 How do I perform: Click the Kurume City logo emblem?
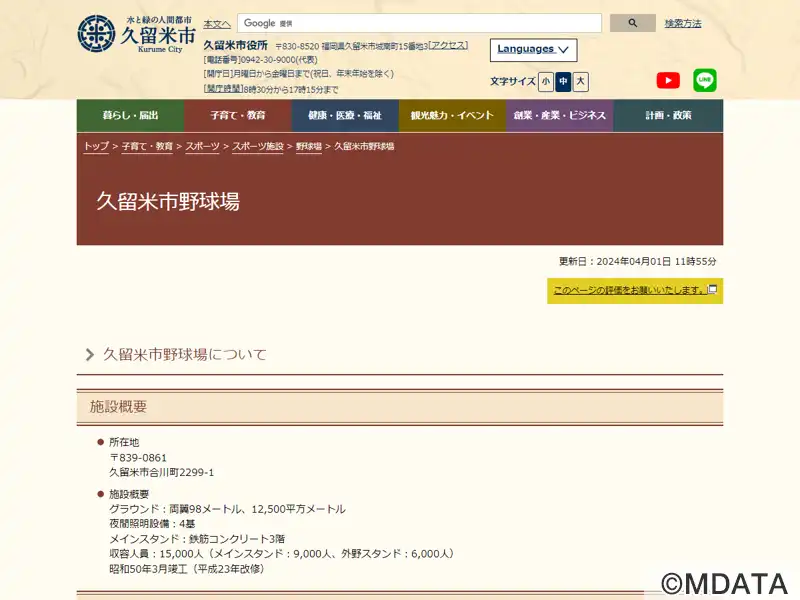(x=96, y=34)
